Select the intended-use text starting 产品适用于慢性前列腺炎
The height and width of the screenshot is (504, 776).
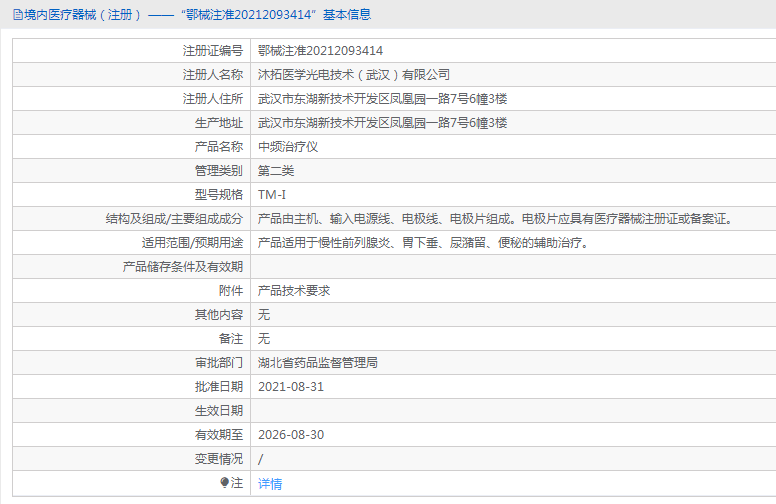coord(425,243)
